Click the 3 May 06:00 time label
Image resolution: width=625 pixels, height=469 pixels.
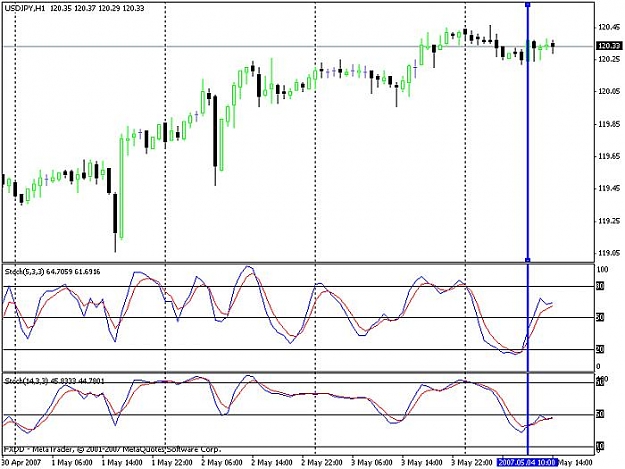[372, 463]
